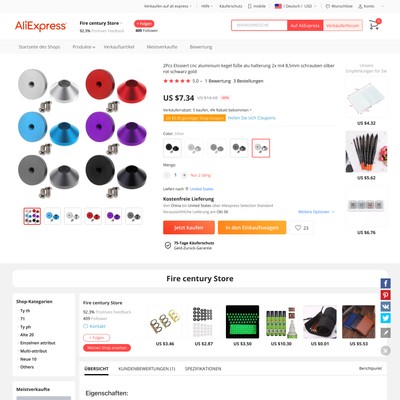Open the Wunschliste heart icon in header
The width and height of the screenshot is (400, 400).
(x=328, y=6)
